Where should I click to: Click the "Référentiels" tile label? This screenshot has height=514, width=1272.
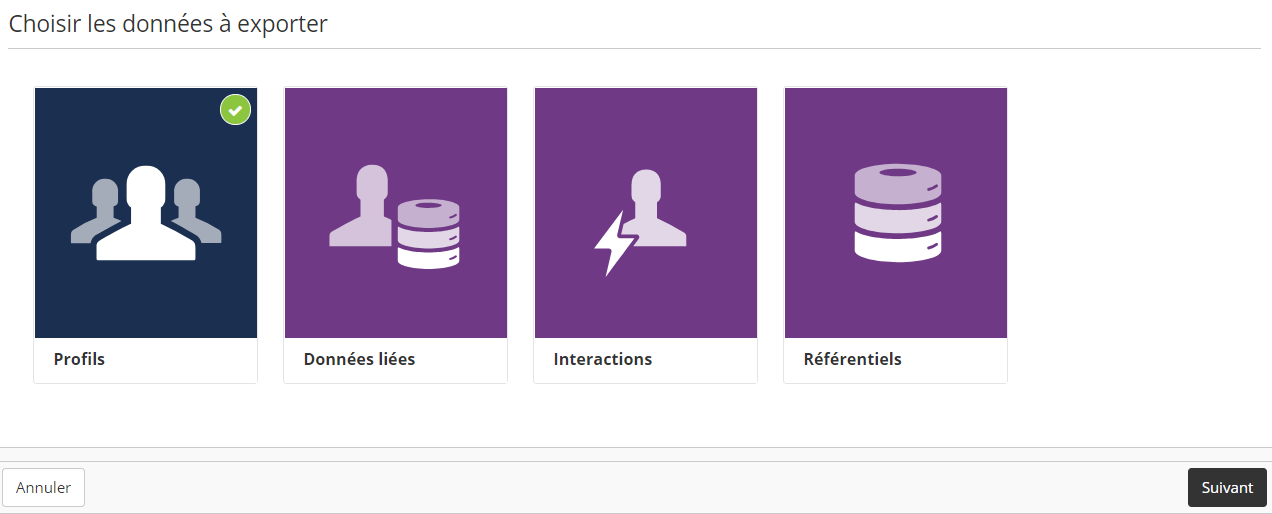coord(852,359)
